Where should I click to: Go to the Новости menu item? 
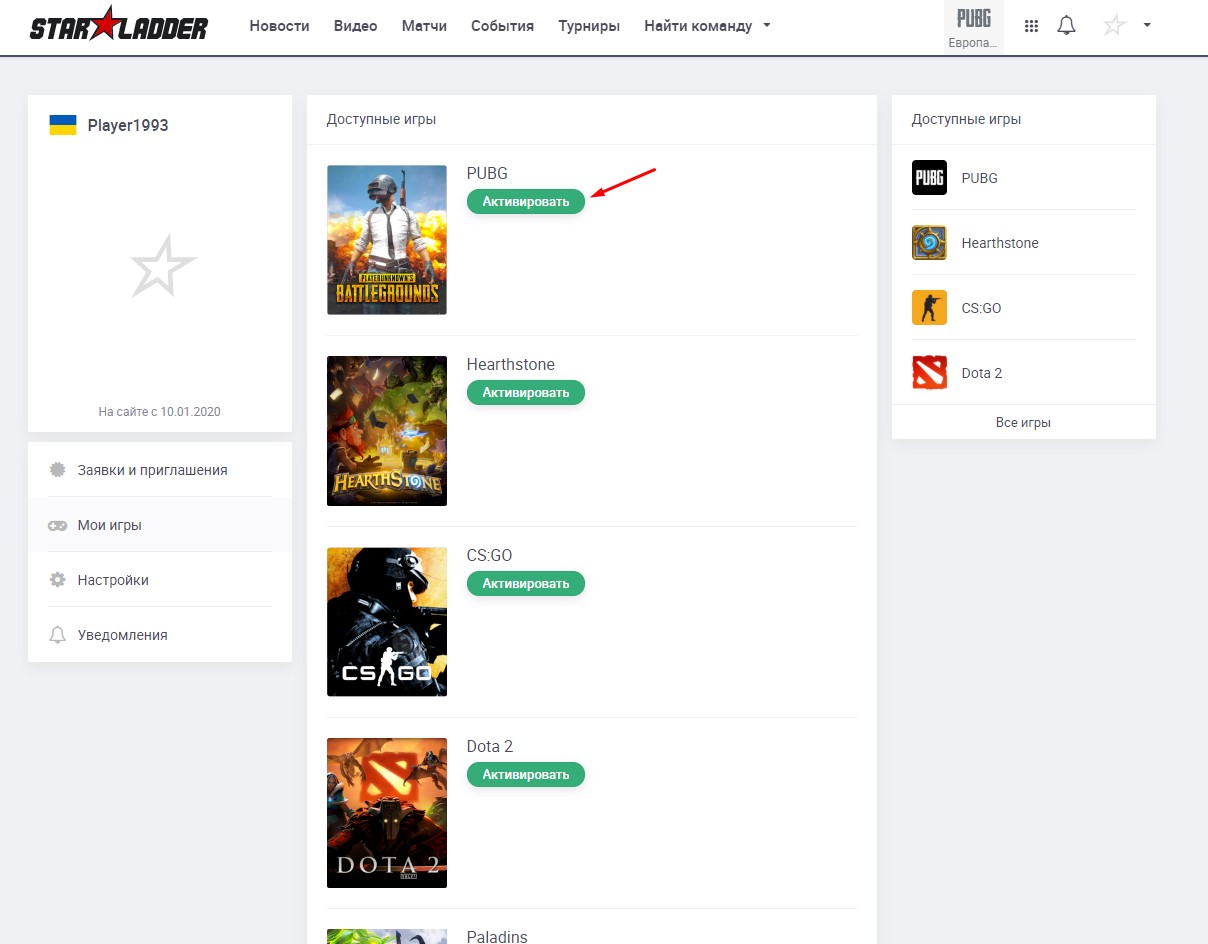point(279,26)
